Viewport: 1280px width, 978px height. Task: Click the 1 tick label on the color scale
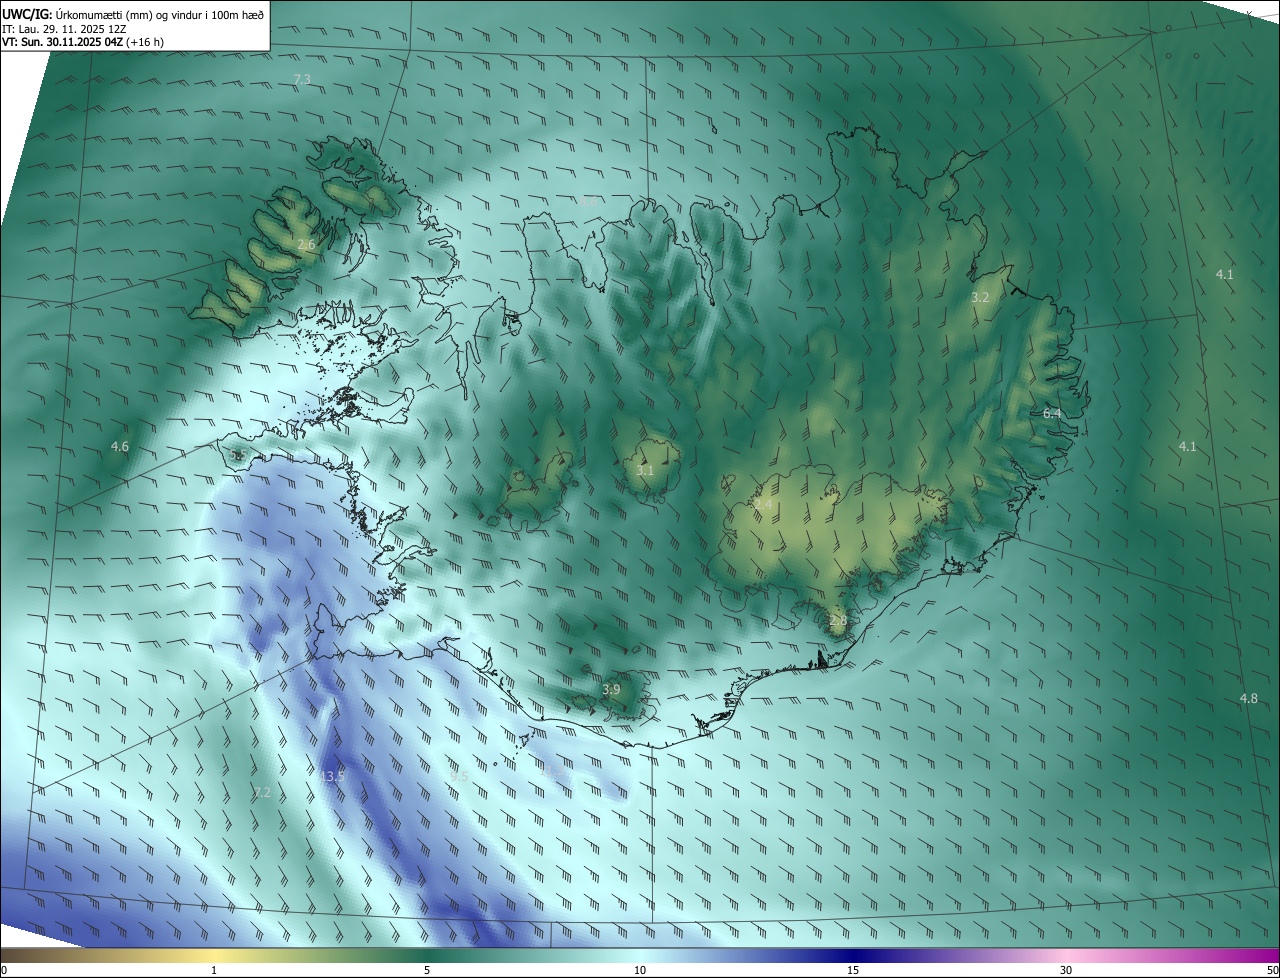pos(214,970)
